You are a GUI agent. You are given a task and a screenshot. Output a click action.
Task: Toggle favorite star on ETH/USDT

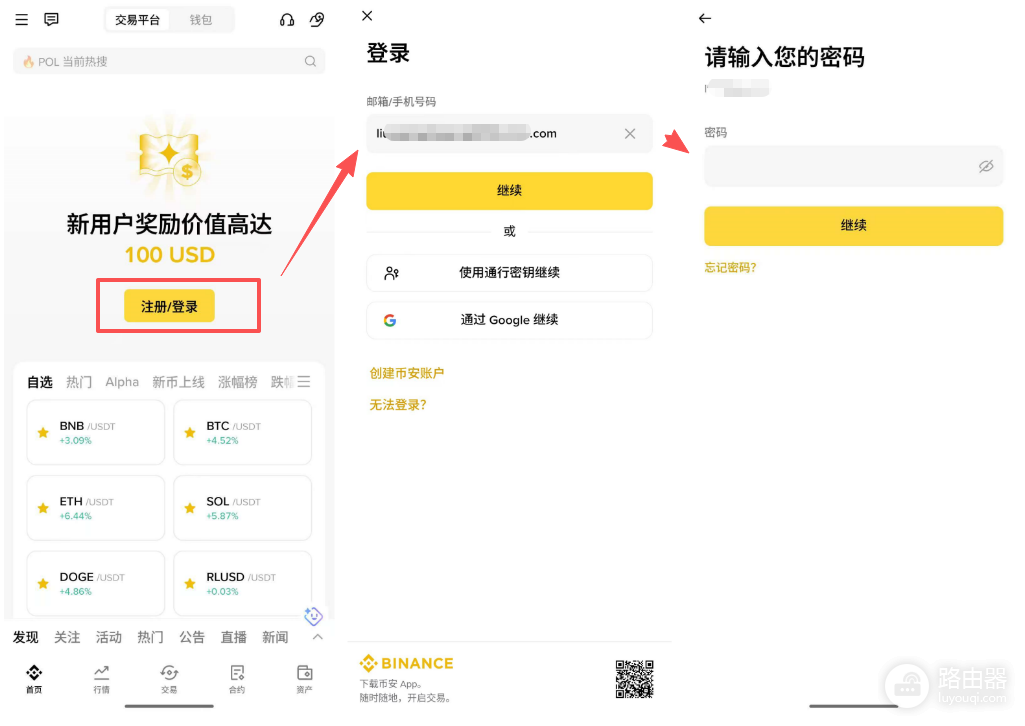pyautogui.click(x=43, y=508)
